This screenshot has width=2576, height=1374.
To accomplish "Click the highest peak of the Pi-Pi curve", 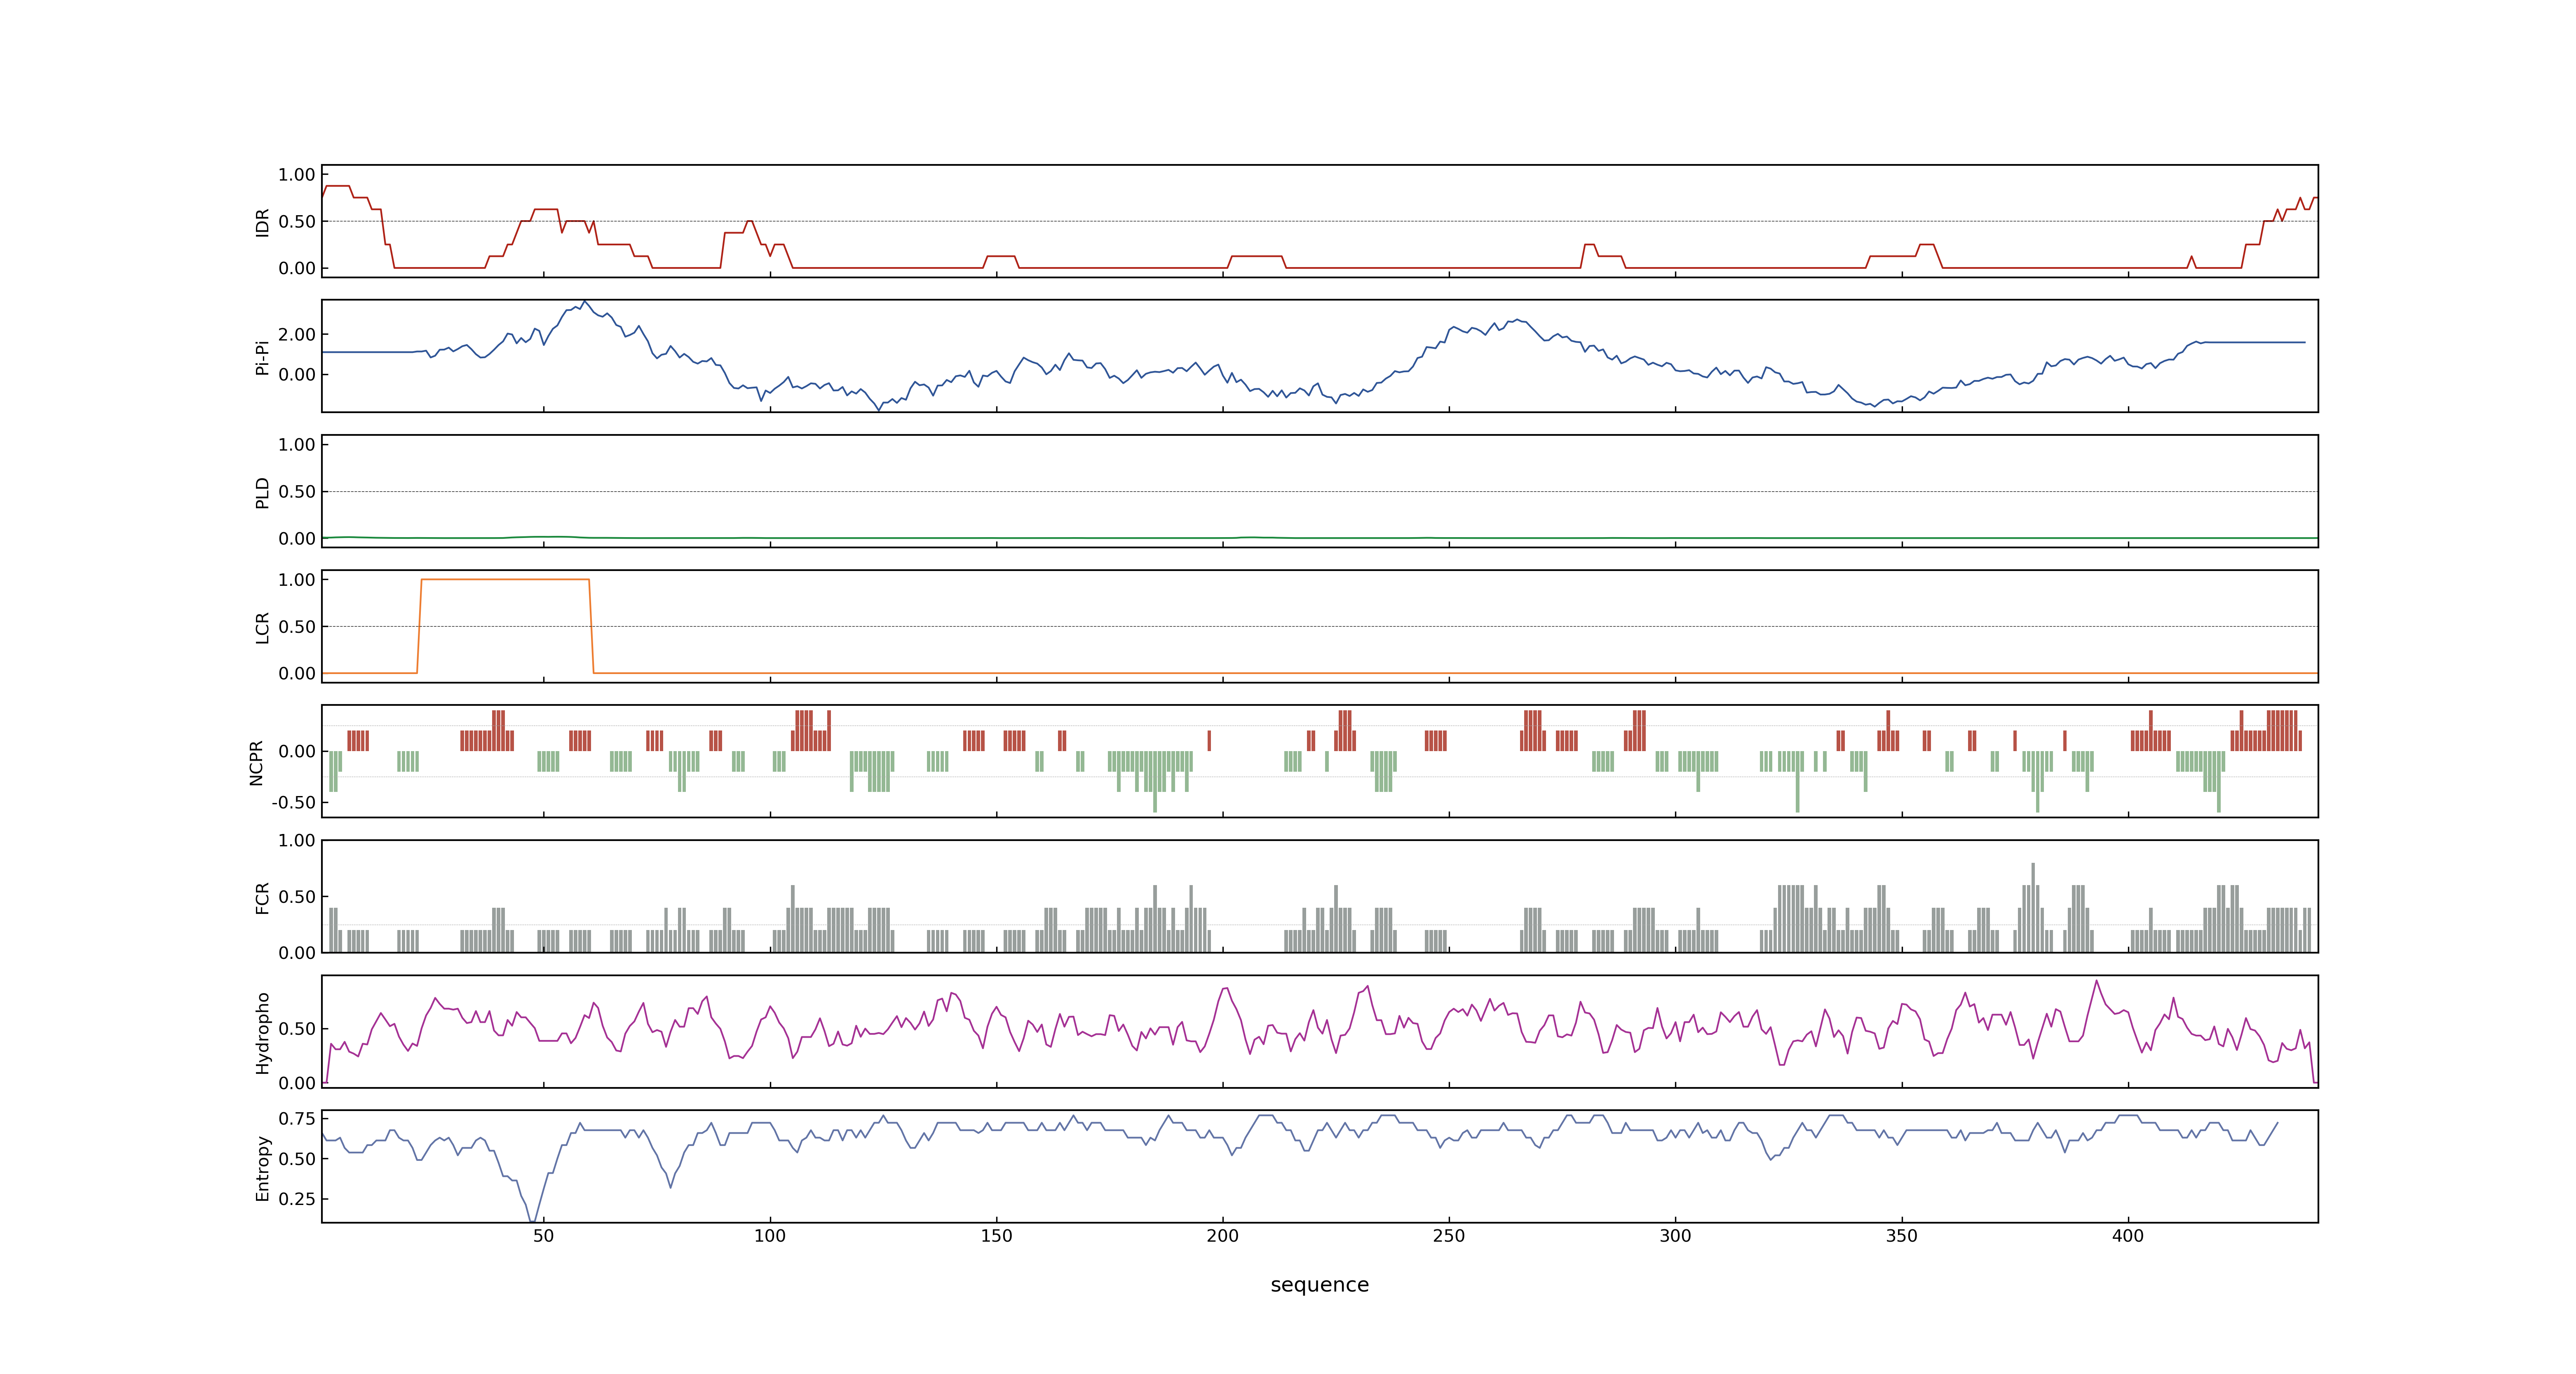I will 585,302.
